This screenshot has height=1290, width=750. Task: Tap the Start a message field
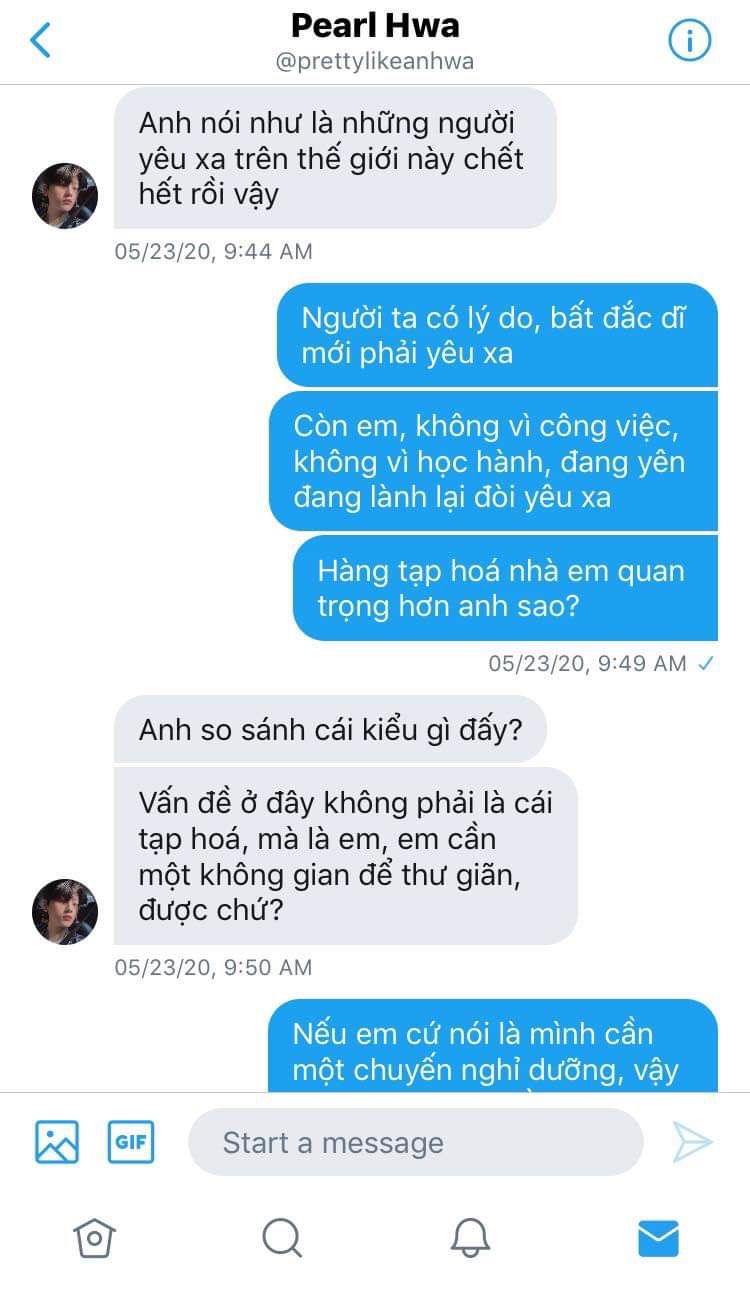(x=415, y=1142)
